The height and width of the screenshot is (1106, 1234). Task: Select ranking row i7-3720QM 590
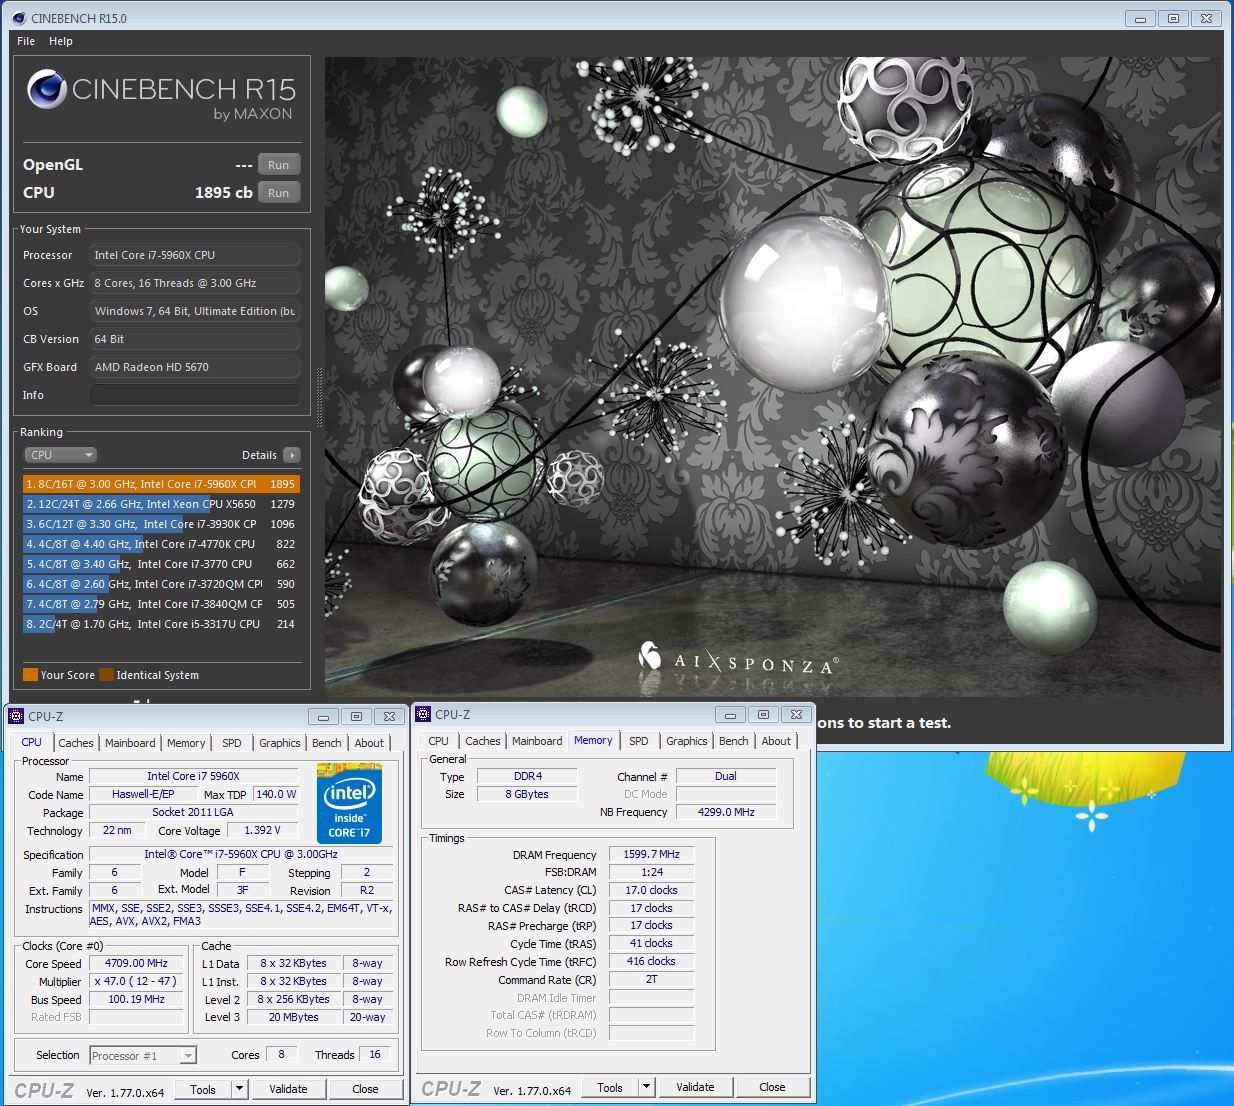161,584
